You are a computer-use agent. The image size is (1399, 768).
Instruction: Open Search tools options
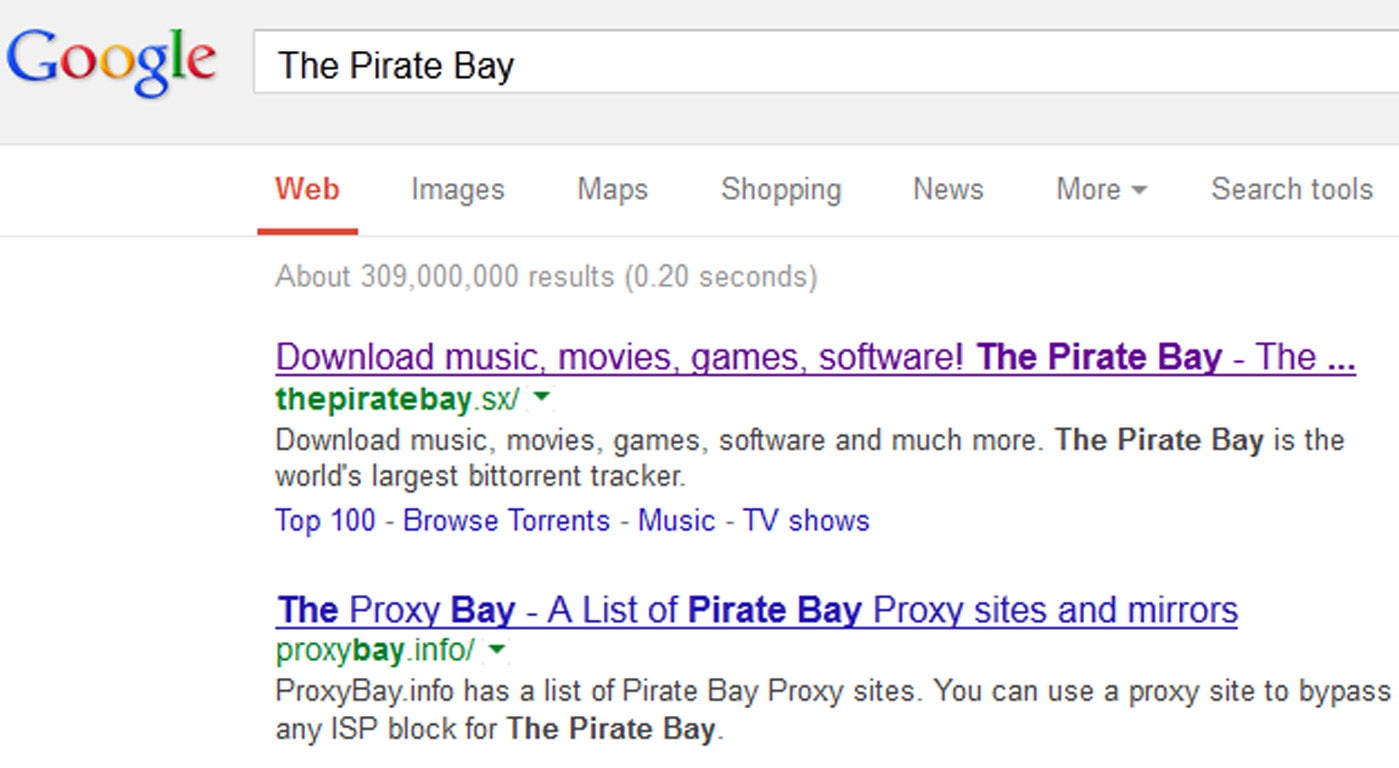[x=1292, y=189]
